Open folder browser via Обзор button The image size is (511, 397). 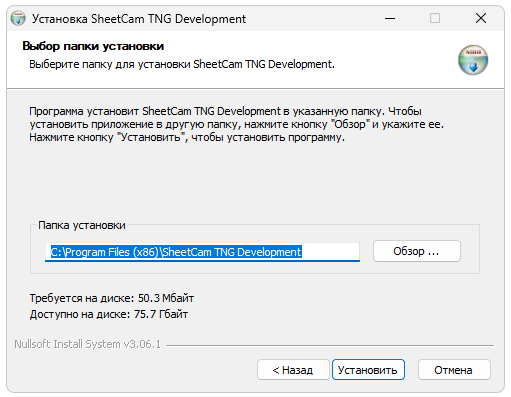point(417,251)
